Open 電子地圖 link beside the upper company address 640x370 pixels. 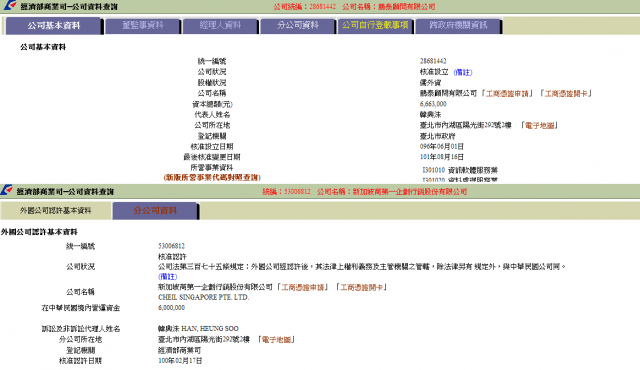point(539,126)
